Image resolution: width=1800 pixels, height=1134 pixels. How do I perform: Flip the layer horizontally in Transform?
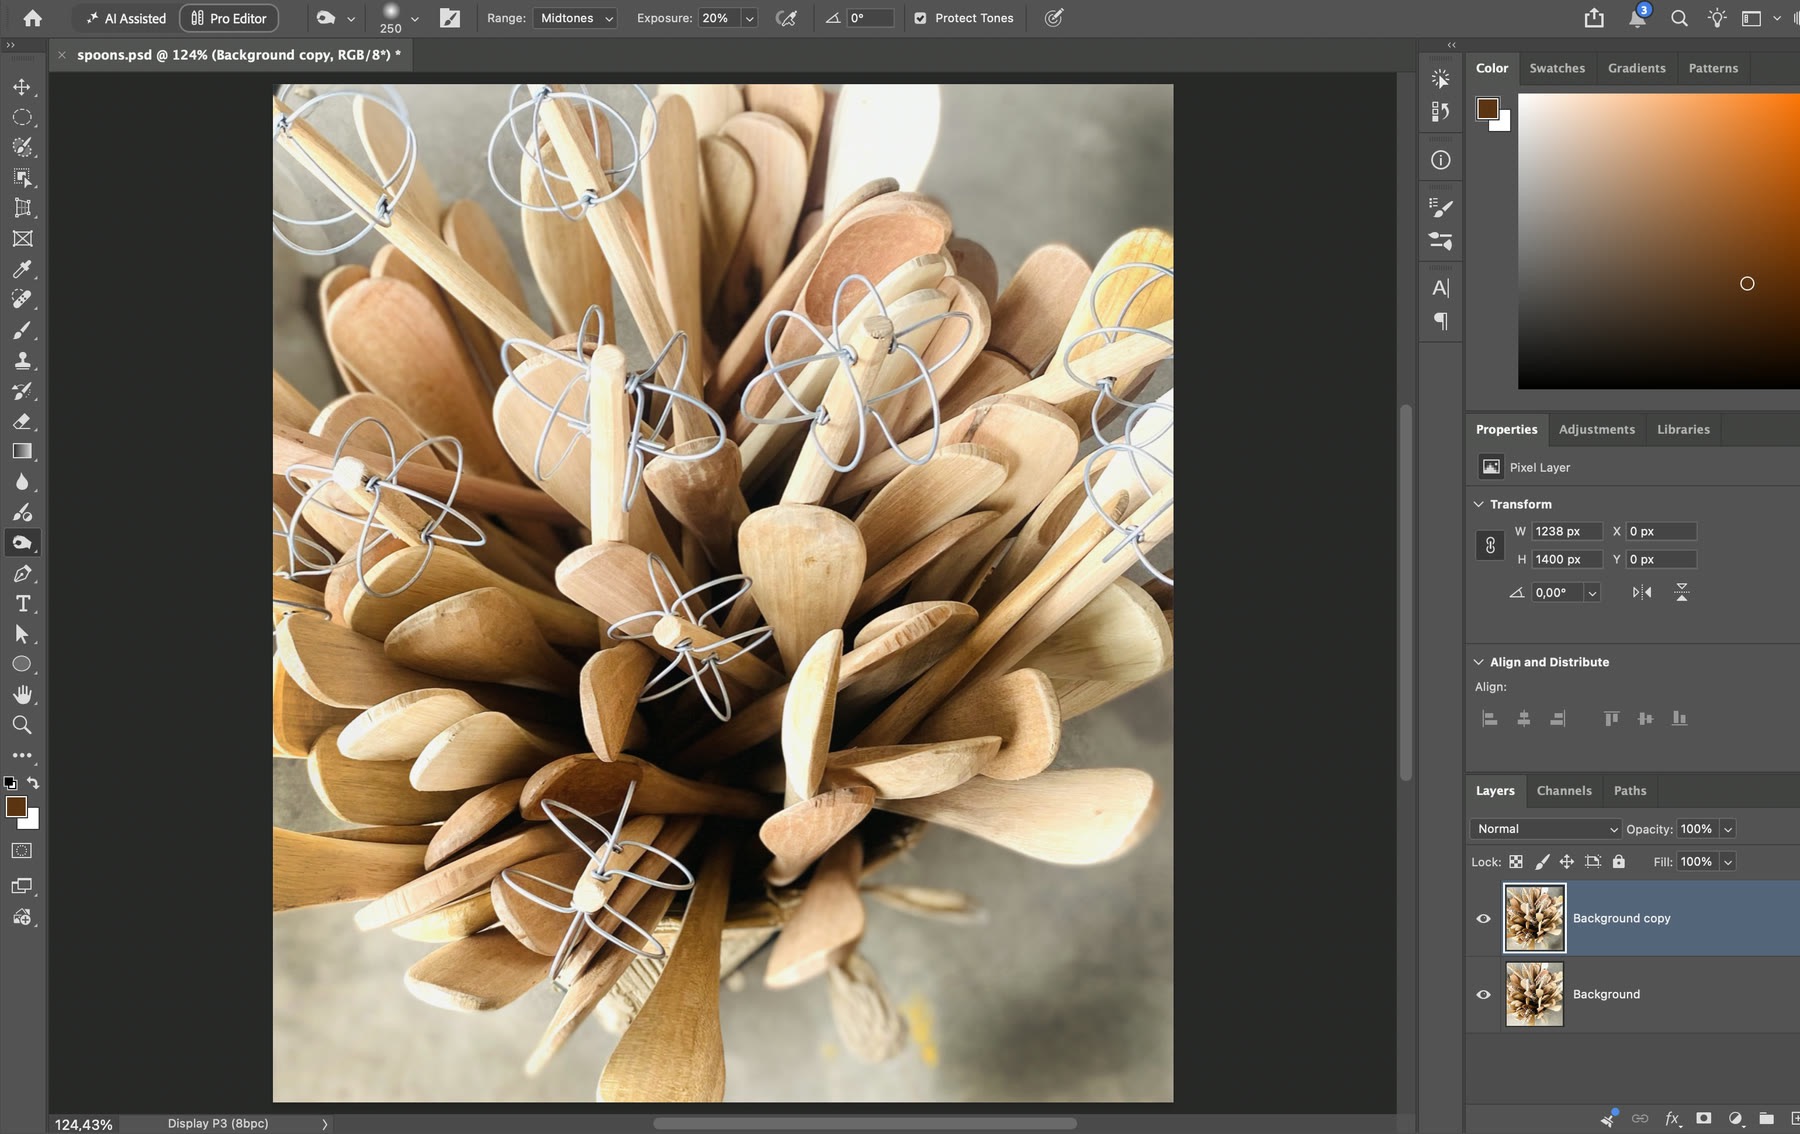(1642, 592)
